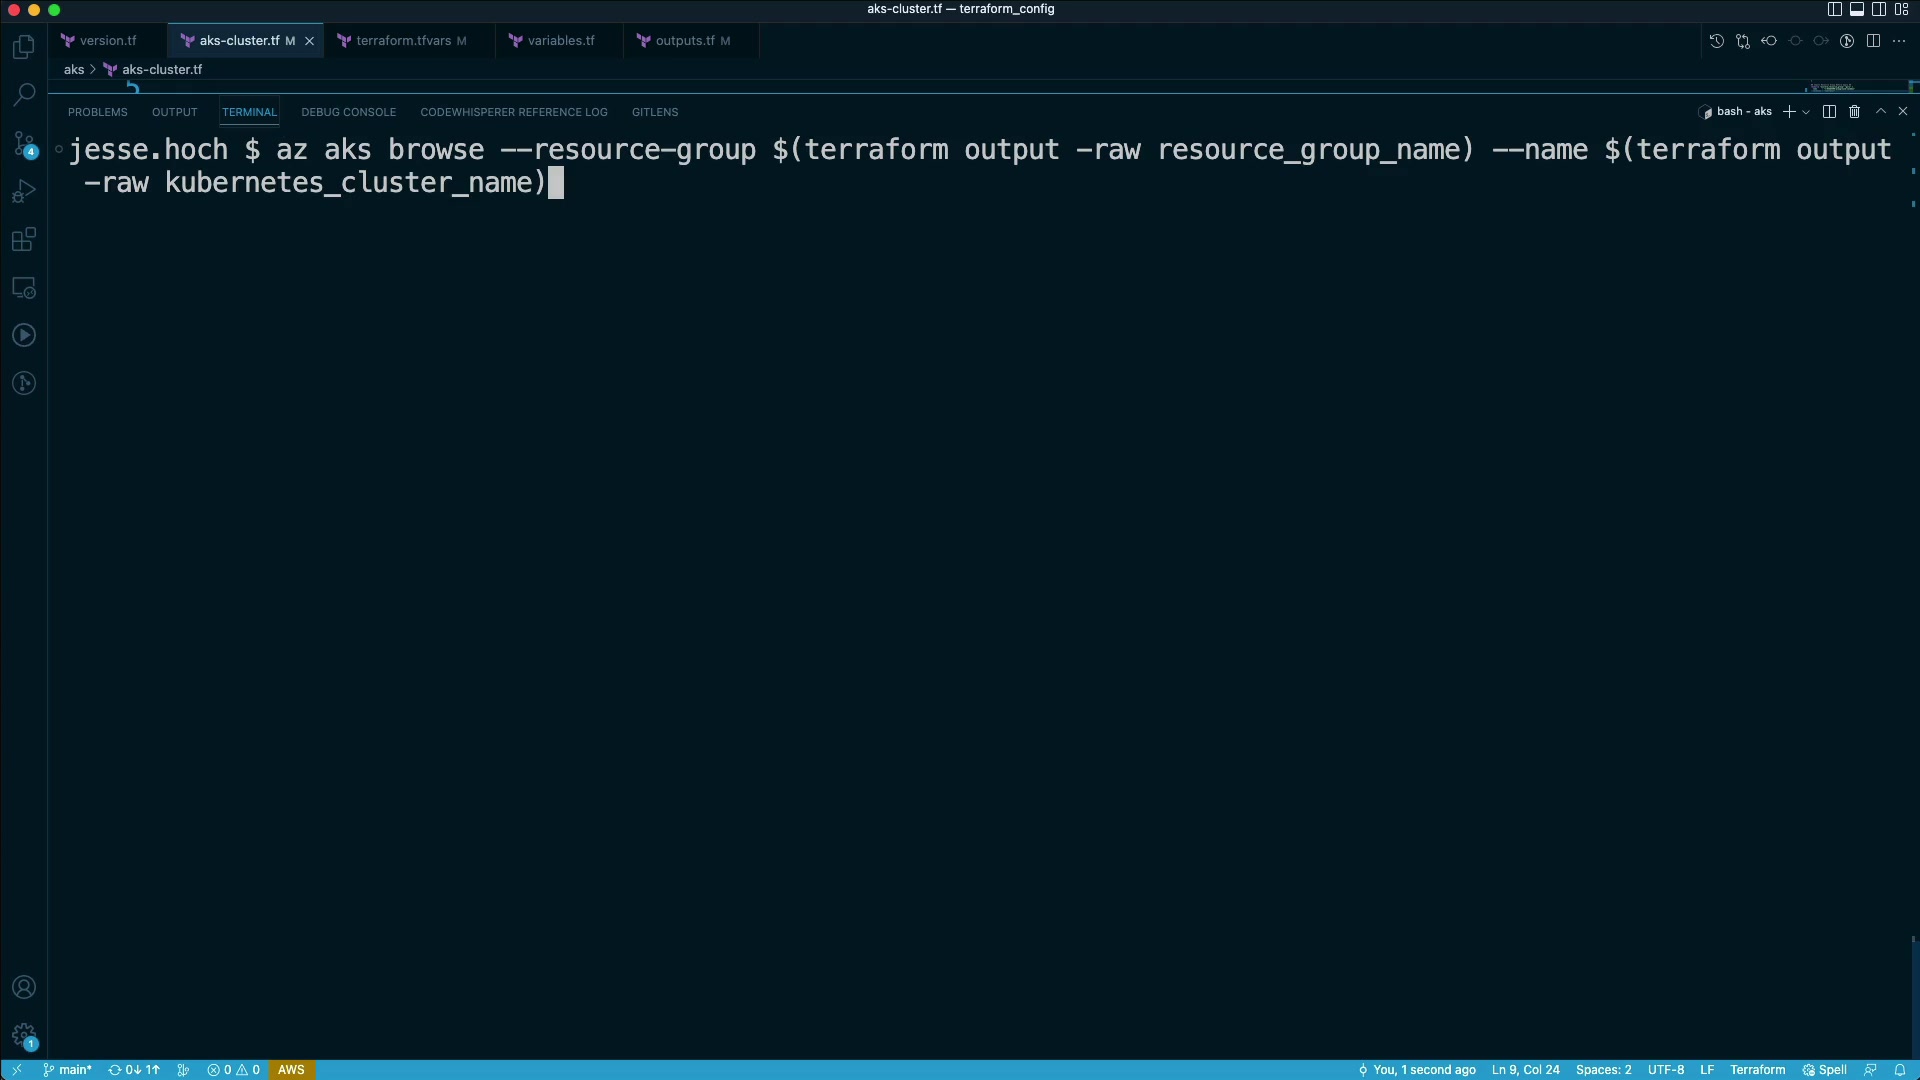Open the Explorer view in activity bar
The height and width of the screenshot is (1080, 1920).
pyautogui.click(x=24, y=47)
